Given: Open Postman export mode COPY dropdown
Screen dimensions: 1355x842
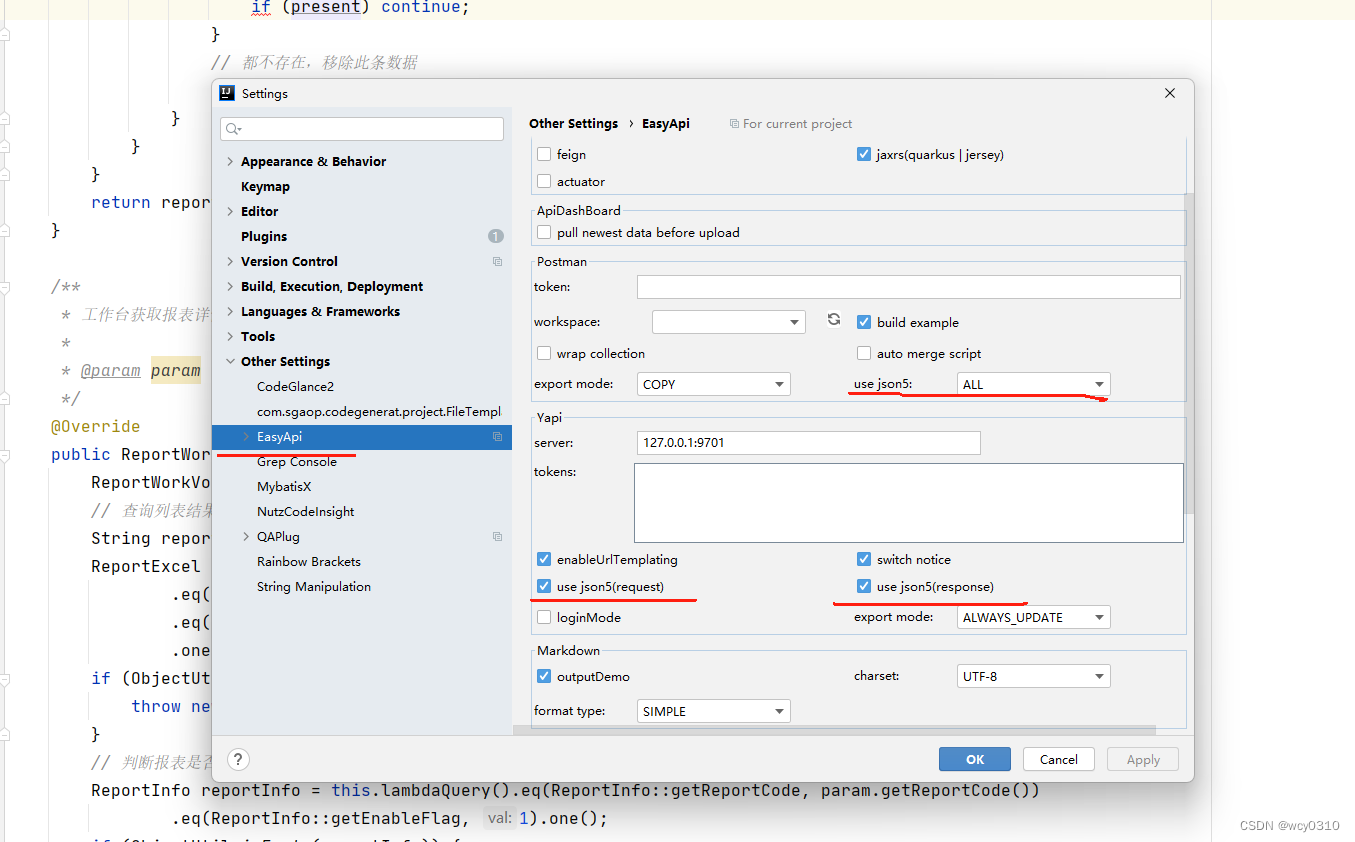Looking at the screenshot, I should click(714, 384).
